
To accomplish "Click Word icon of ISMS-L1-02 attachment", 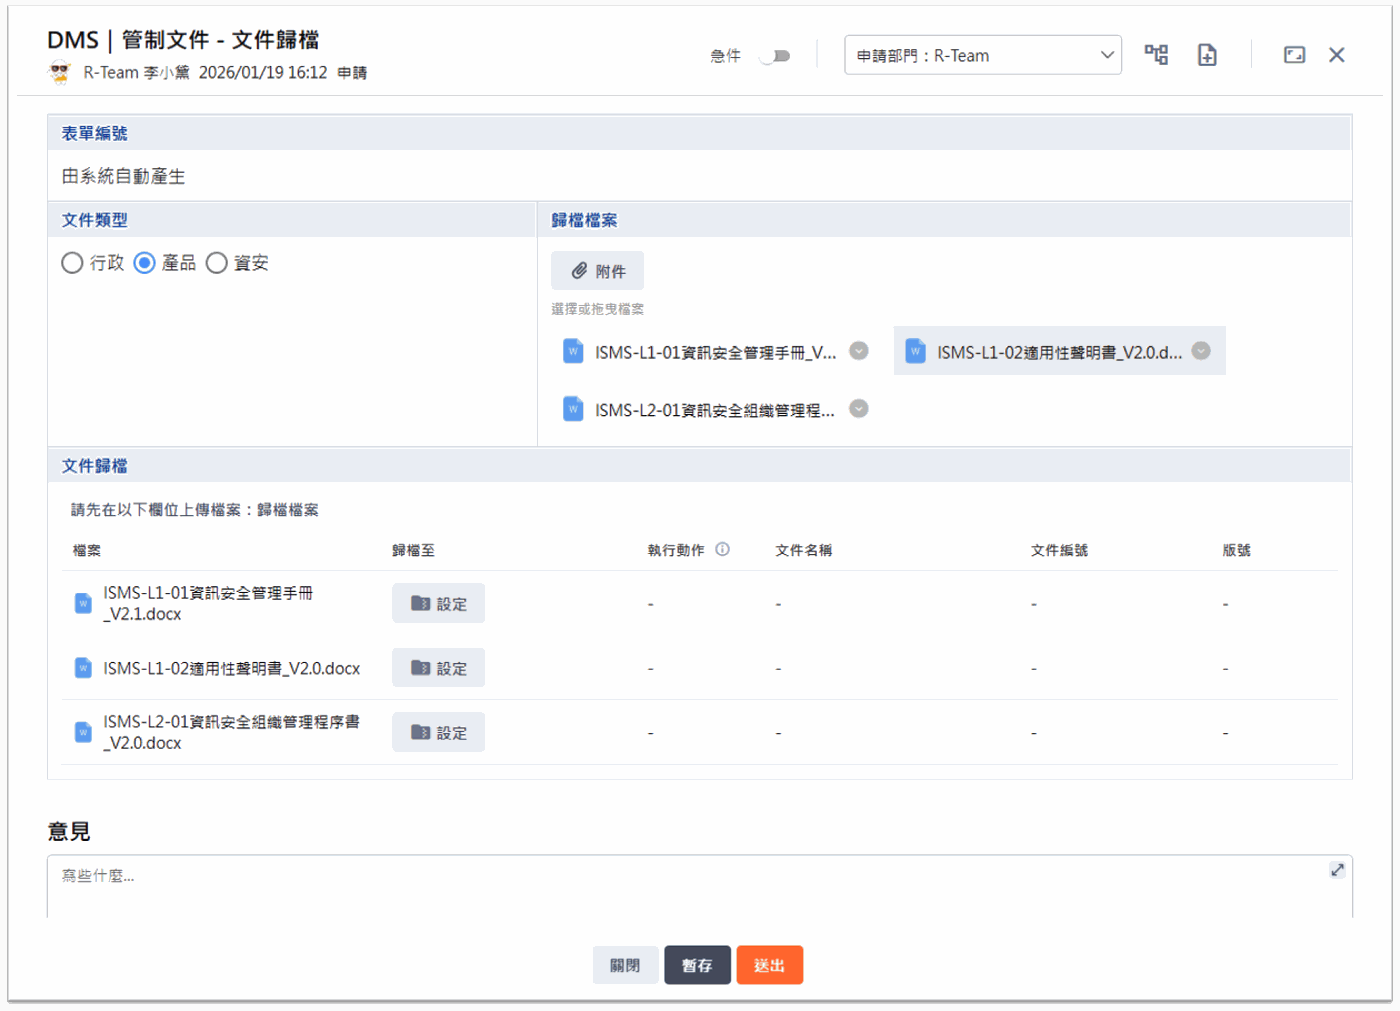I will click(915, 352).
